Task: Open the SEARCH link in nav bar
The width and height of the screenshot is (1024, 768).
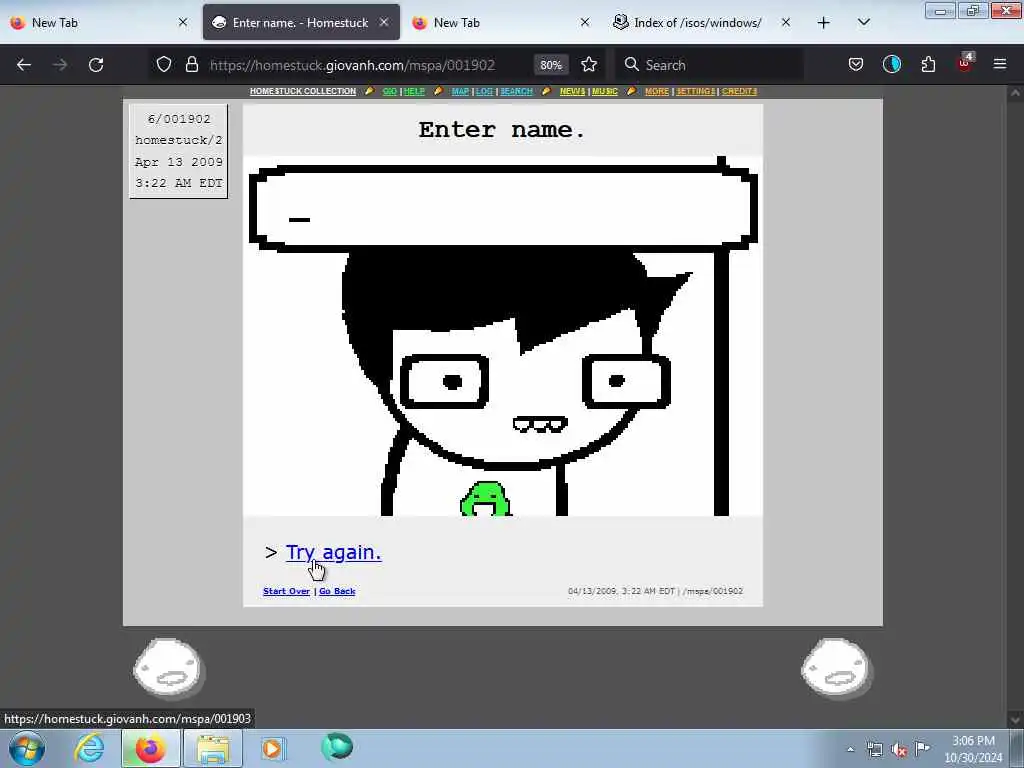Action: (x=517, y=91)
